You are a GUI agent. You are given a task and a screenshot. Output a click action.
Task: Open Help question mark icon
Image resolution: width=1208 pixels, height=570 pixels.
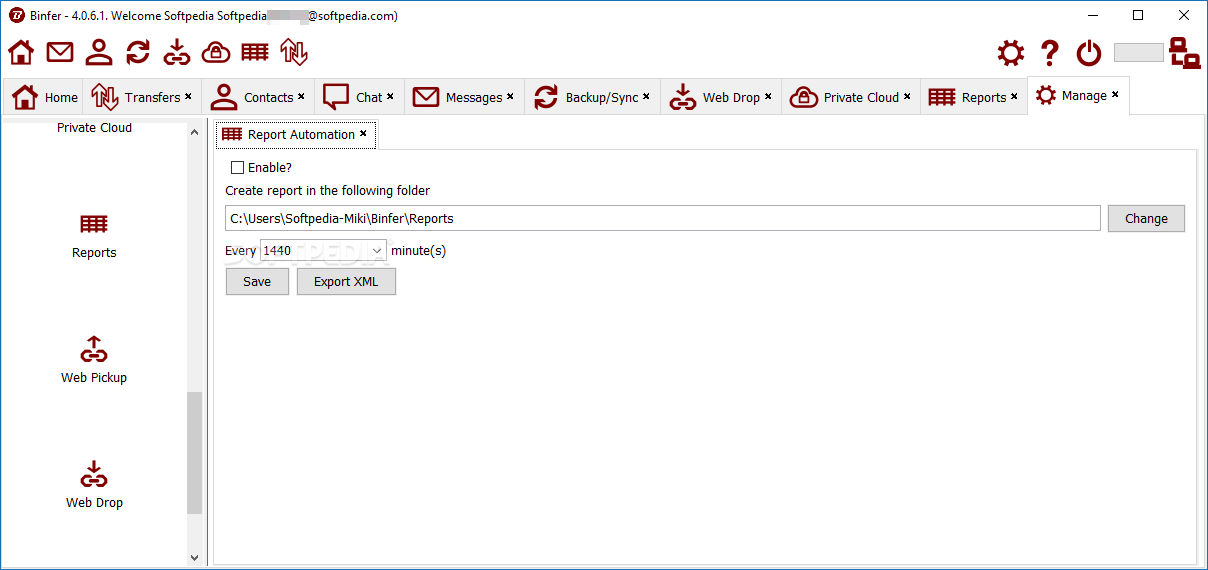(x=1049, y=53)
